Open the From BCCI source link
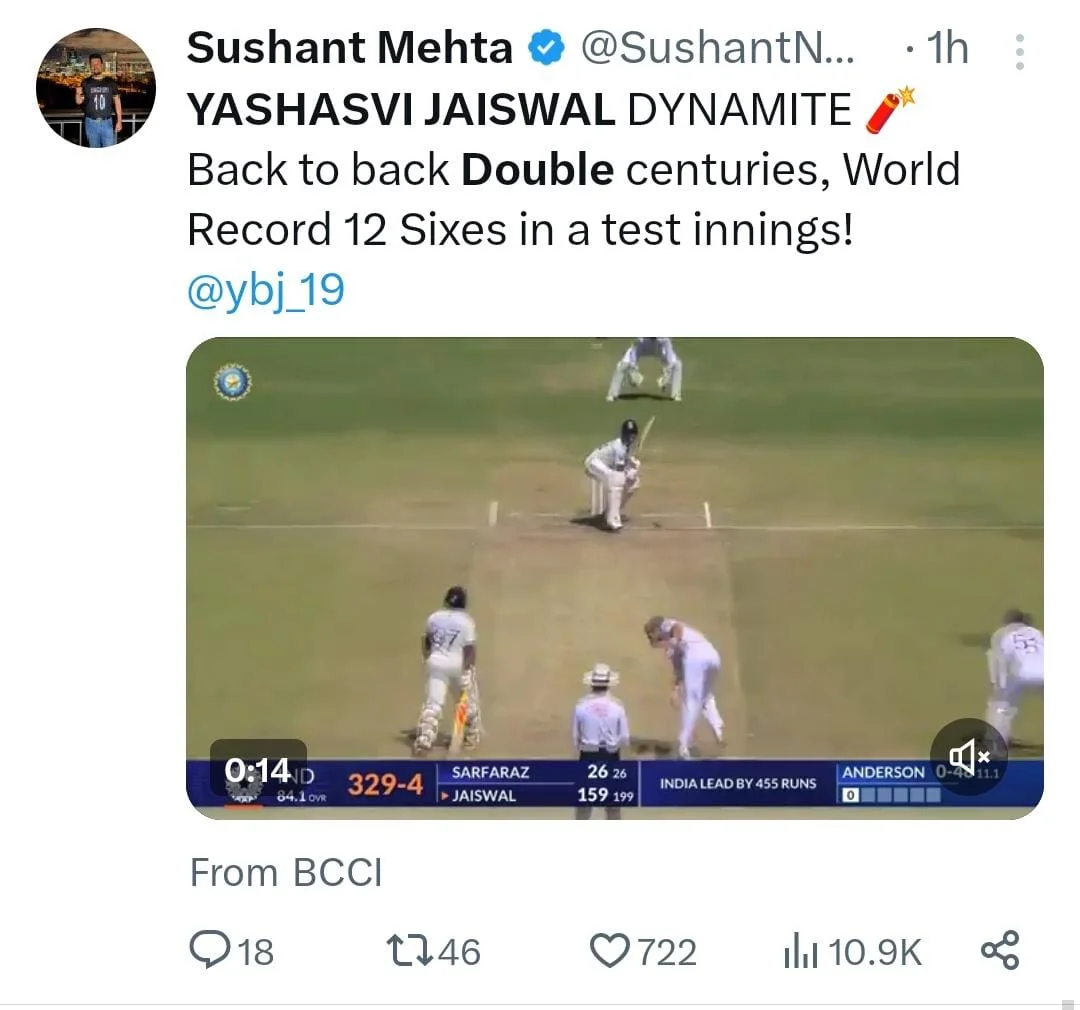Image resolution: width=1080 pixels, height=1010 pixels. pyautogui.click(x=286, y=873)
